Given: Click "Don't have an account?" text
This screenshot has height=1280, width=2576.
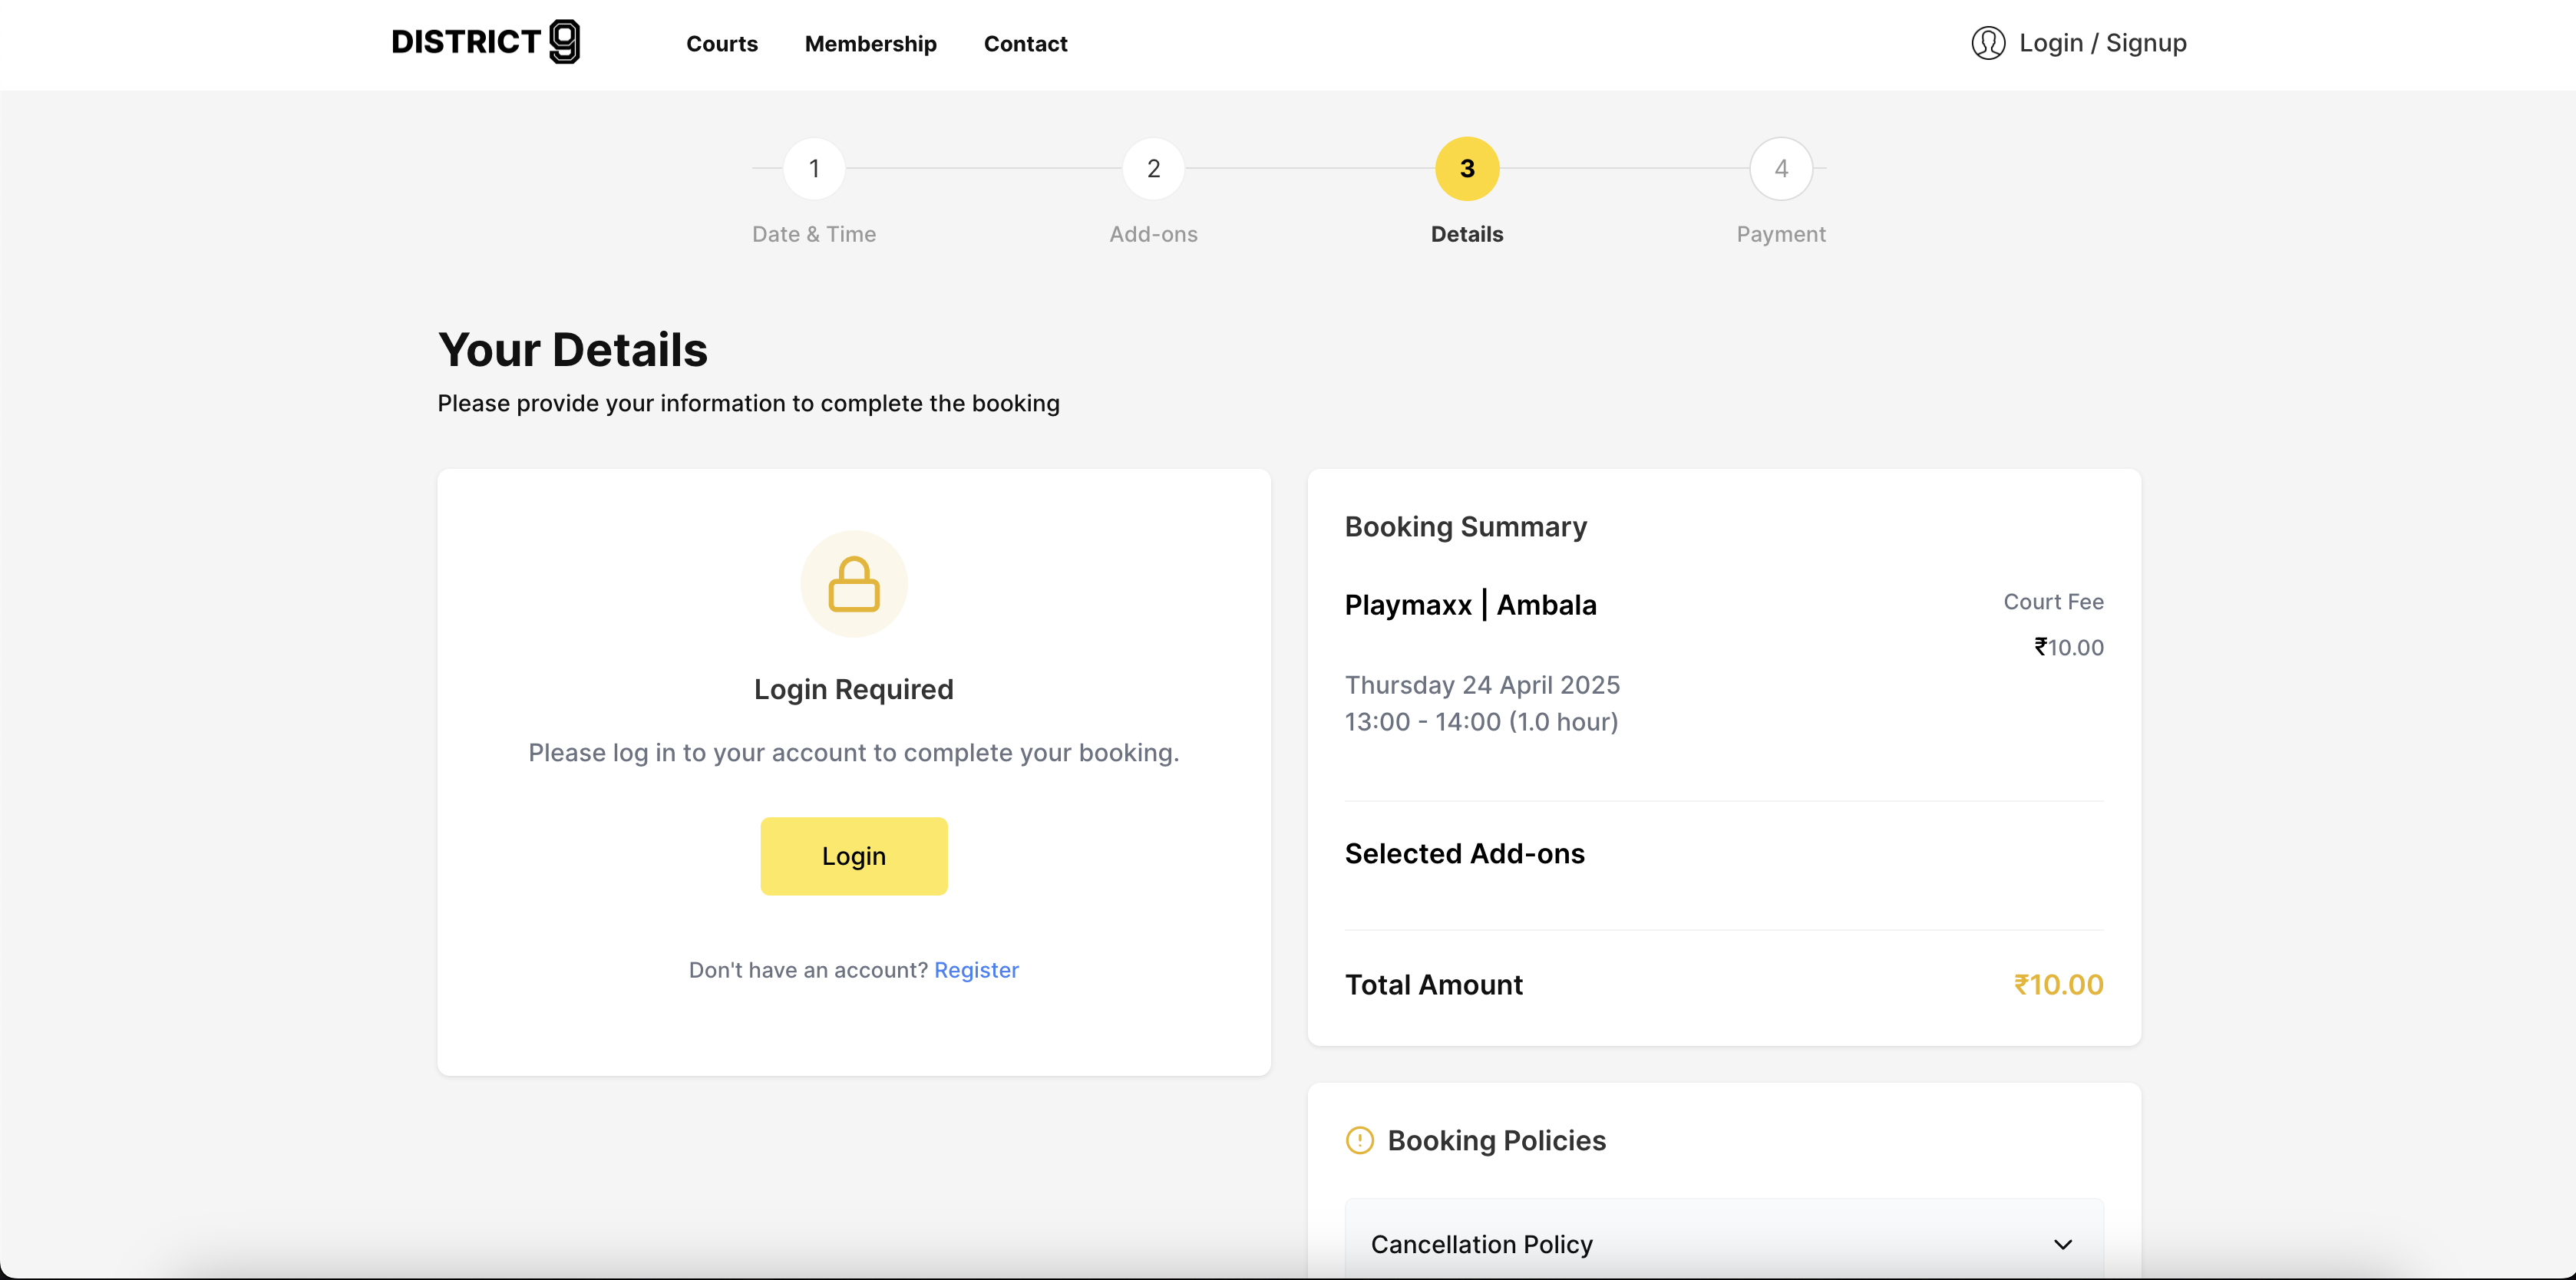Looking at the screenshot, I should 808,970.
